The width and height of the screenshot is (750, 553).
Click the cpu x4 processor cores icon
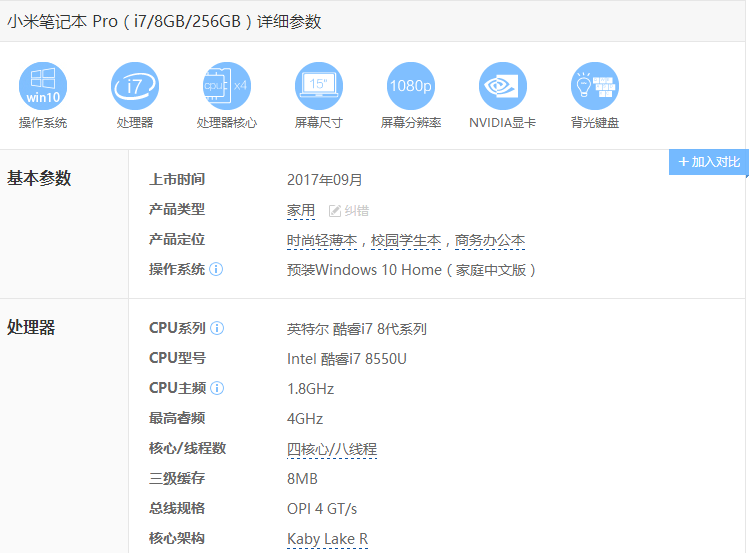227,86
